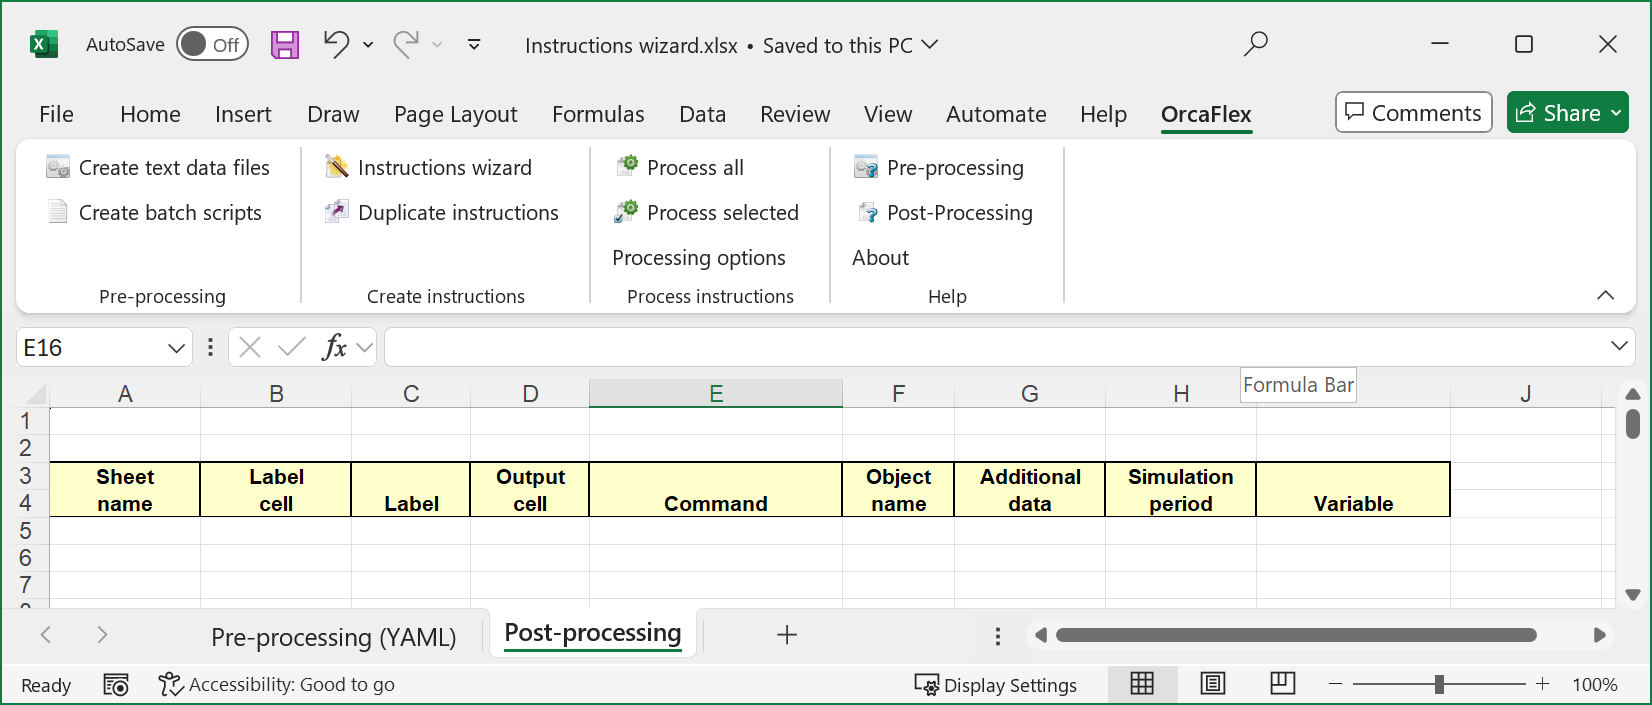
Task: Switch to Pre-processing (YAML) sheet
Action: [x=333, y=637]
